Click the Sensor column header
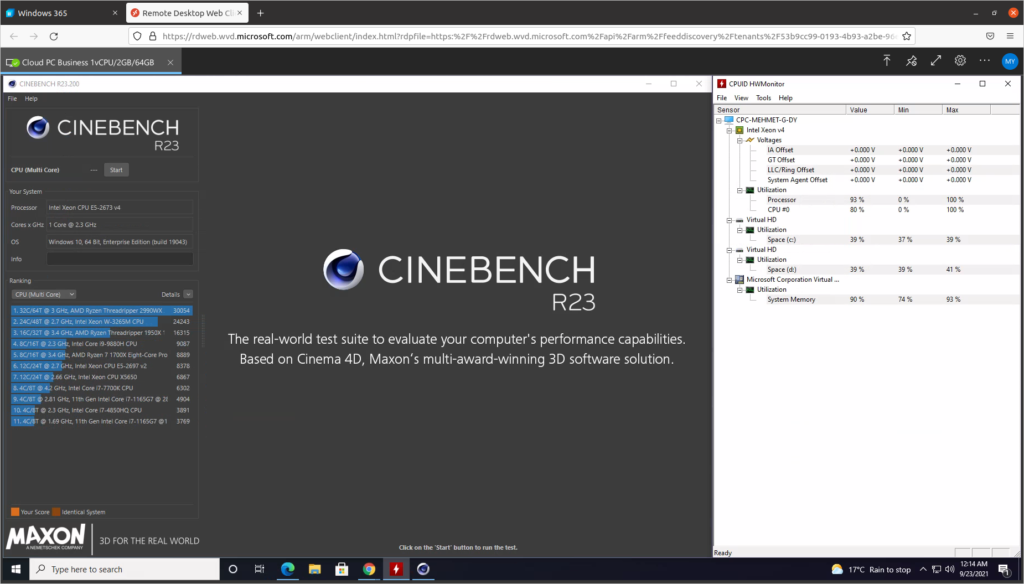1024x584 pixels. click(x=780, y=110)
